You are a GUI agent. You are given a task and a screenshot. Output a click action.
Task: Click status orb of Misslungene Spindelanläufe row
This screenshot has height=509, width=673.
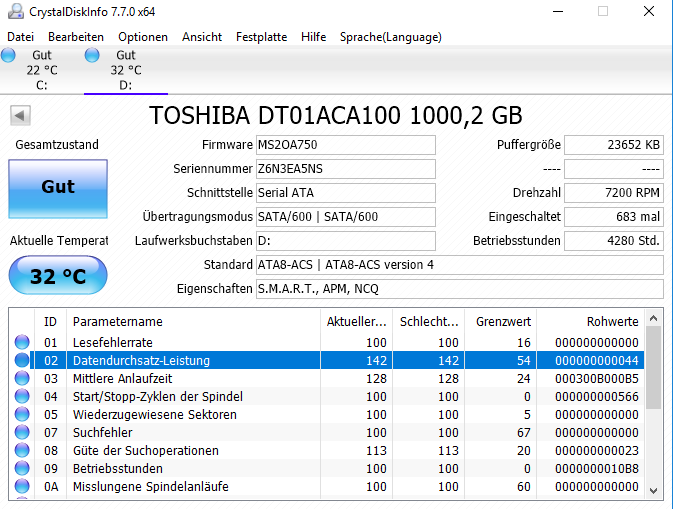pyautogui.click(x=22, y=486)
